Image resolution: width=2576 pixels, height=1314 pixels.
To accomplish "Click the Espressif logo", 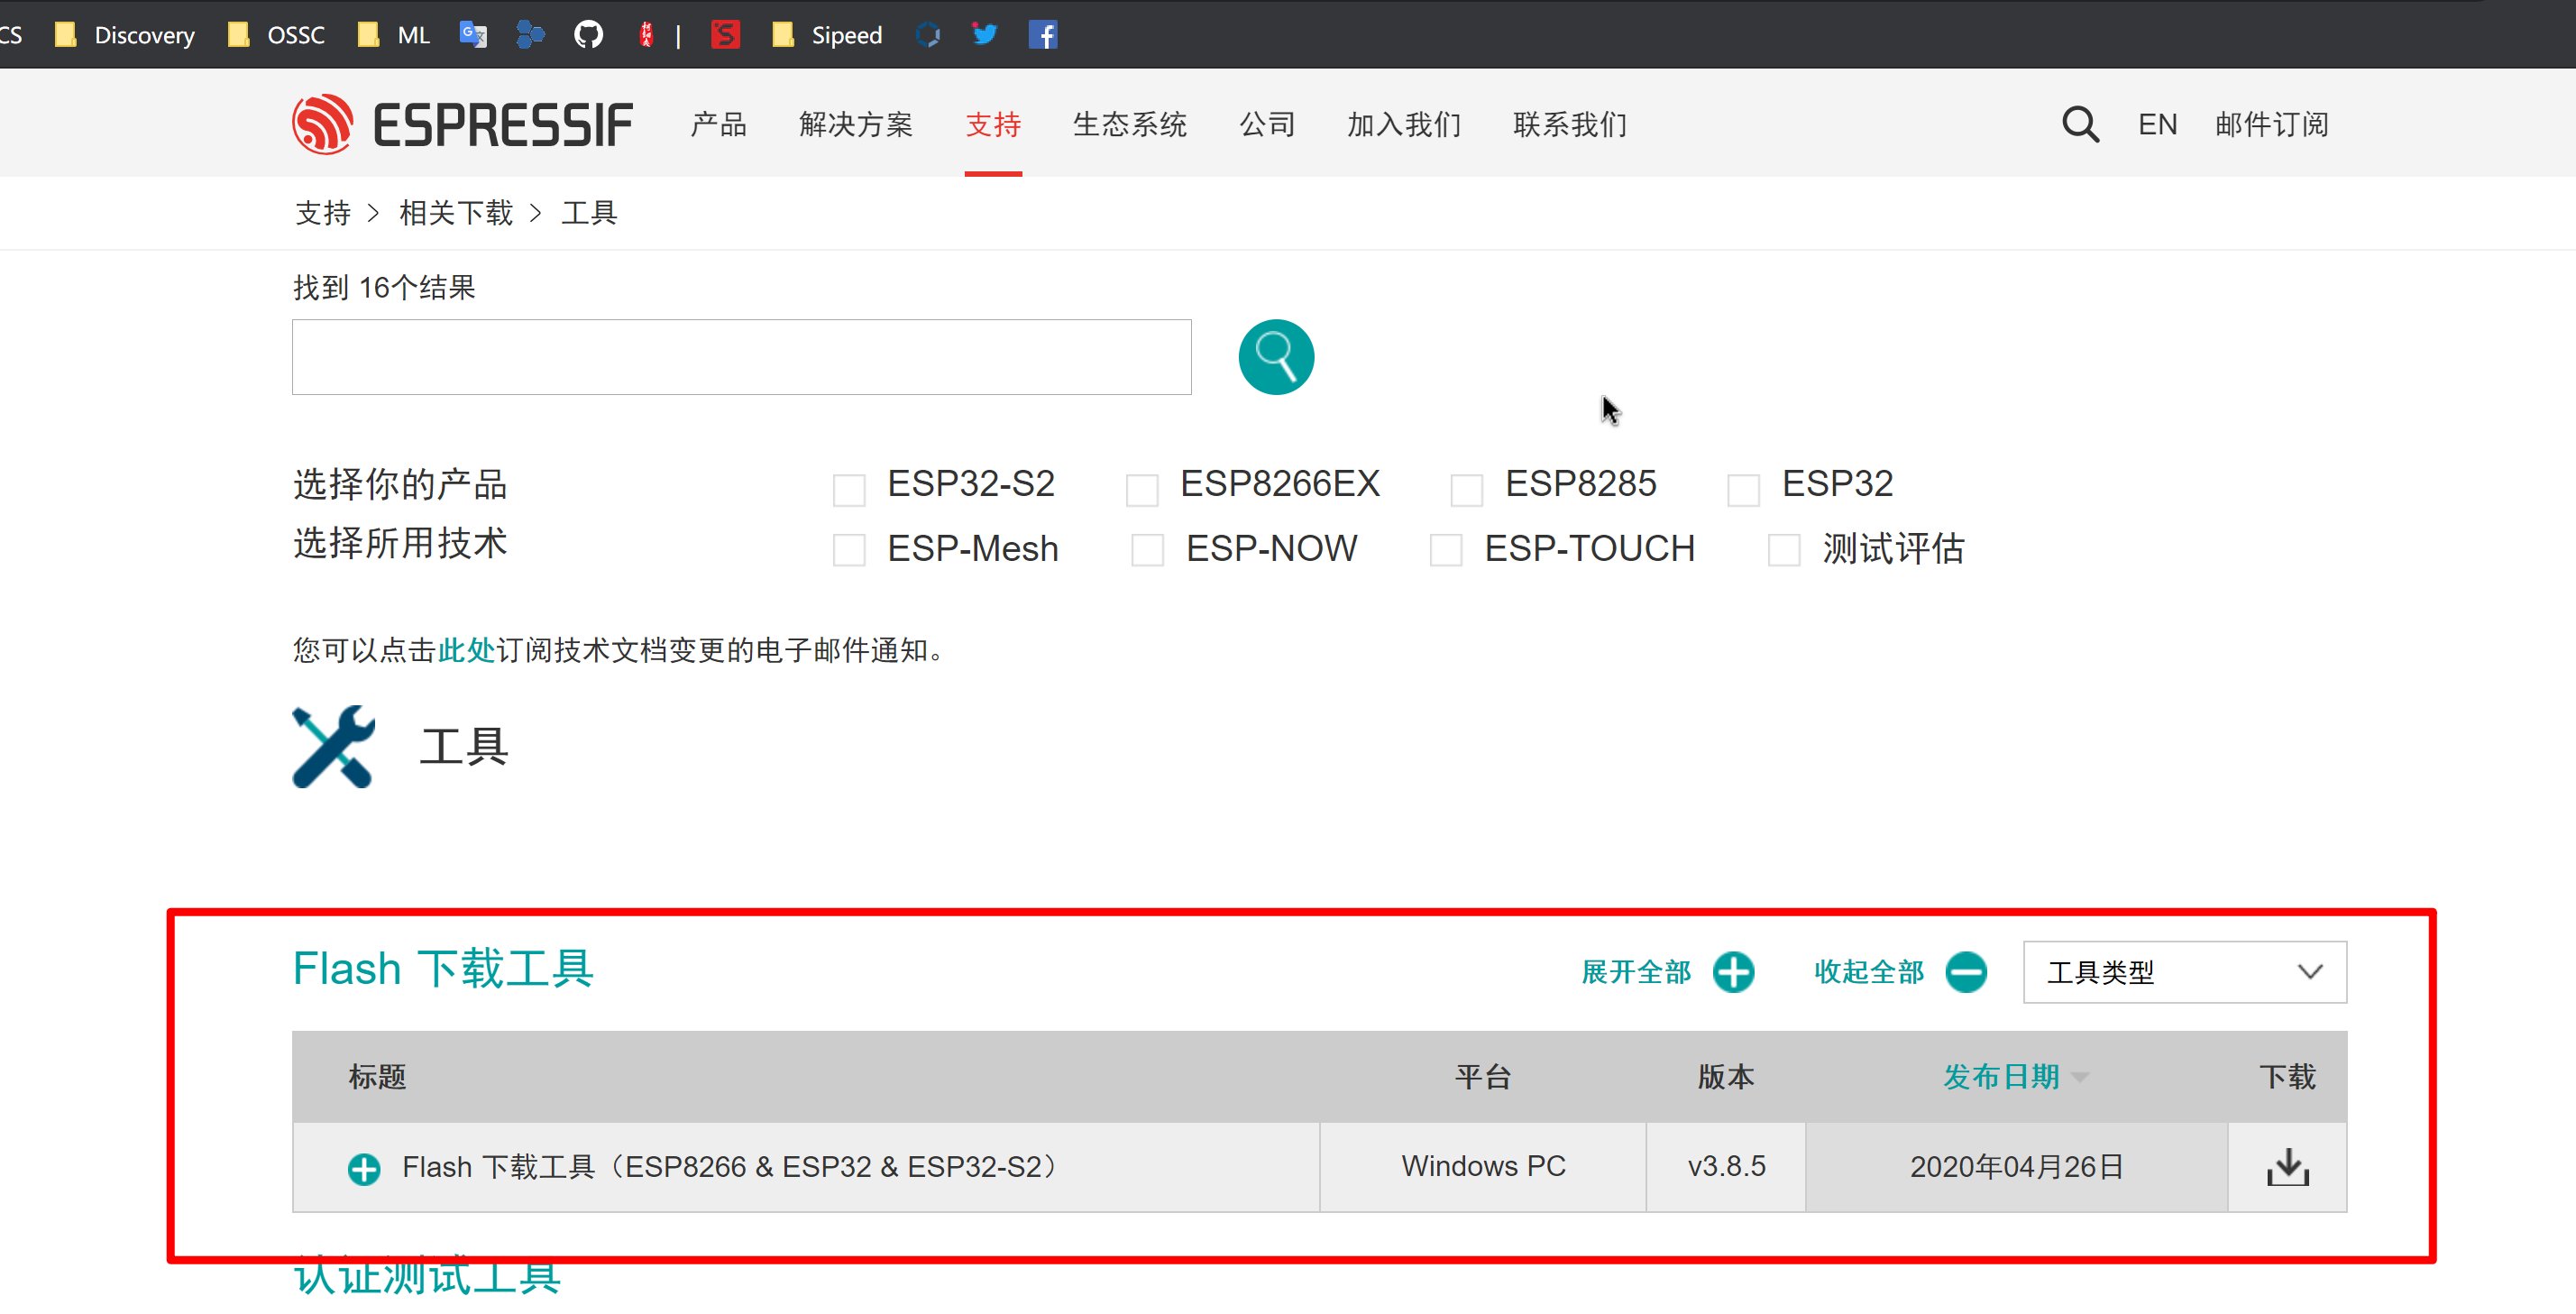I will [462, 125].
